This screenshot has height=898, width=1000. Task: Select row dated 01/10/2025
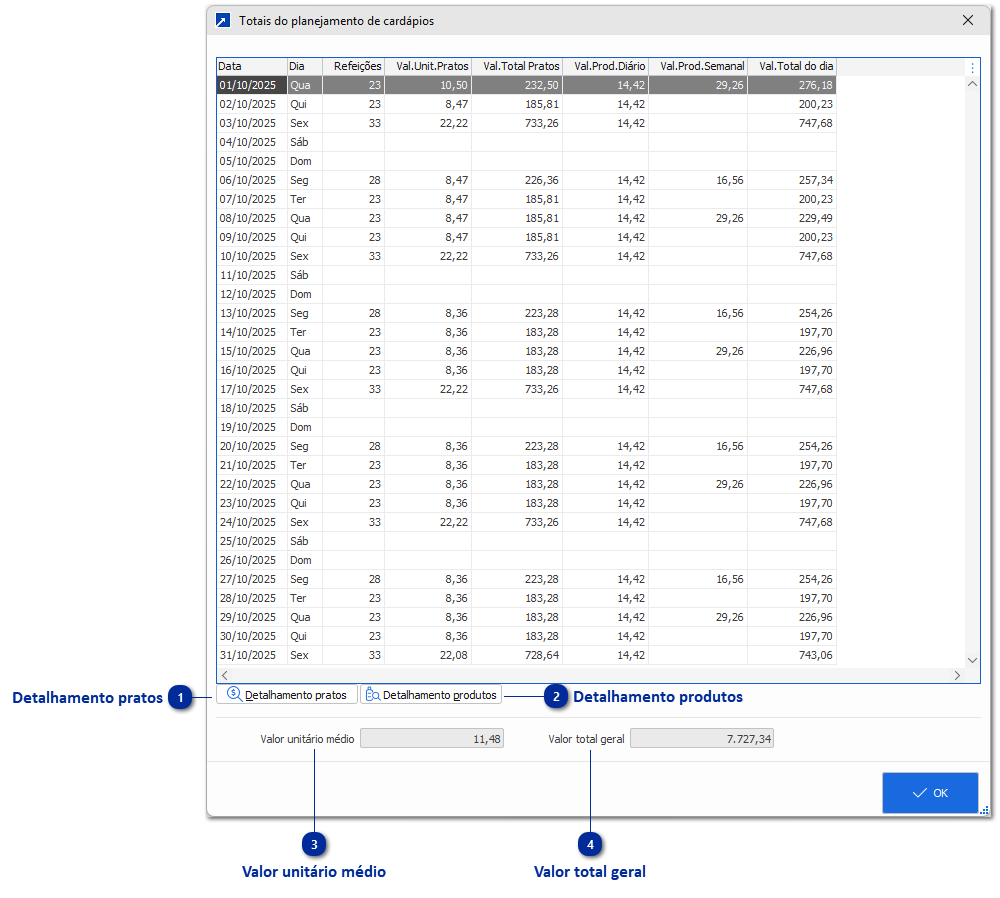coord(526,85)
